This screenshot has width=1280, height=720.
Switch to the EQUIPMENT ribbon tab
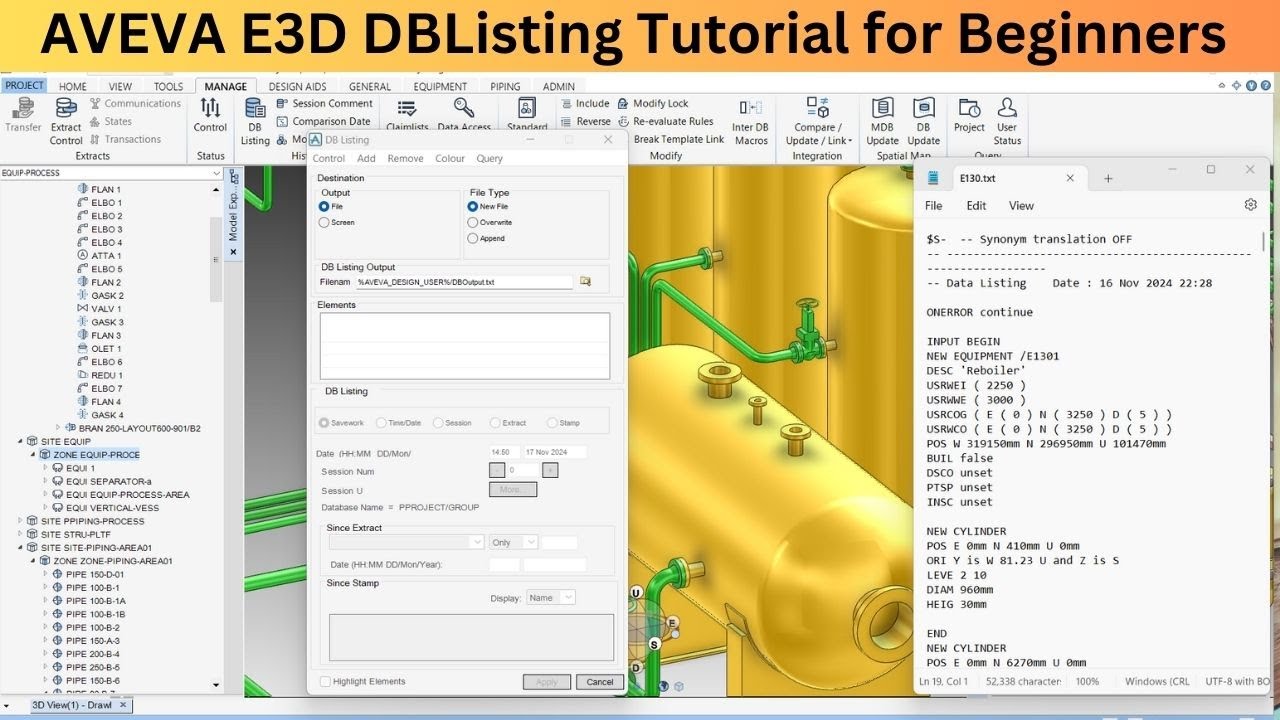pyautogui.click(x=440, y=86)
